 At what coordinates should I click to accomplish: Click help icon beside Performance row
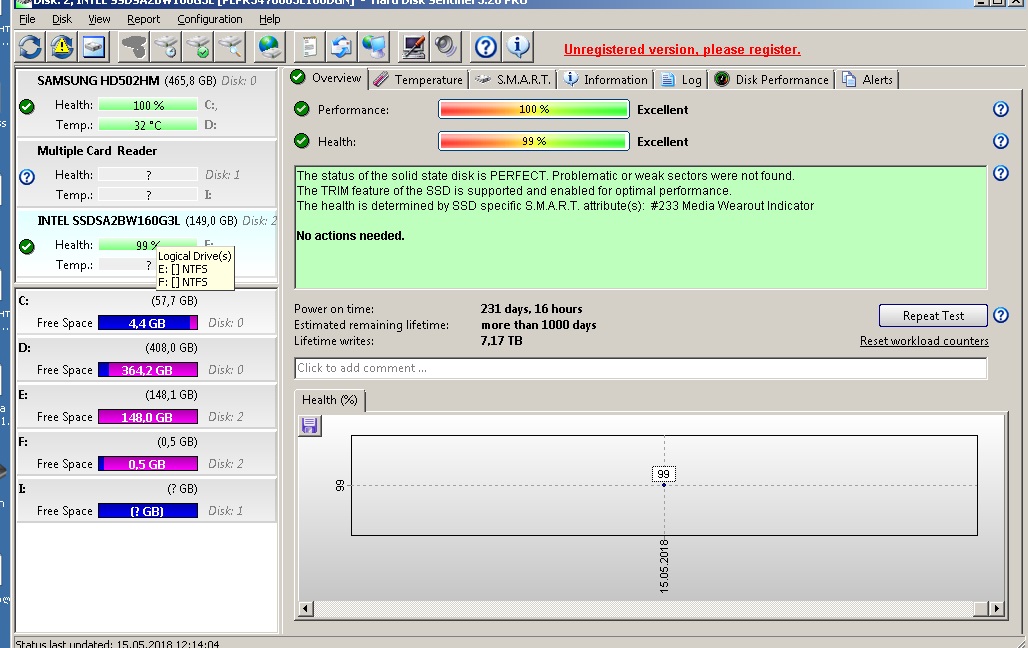tap(1000, 110)
